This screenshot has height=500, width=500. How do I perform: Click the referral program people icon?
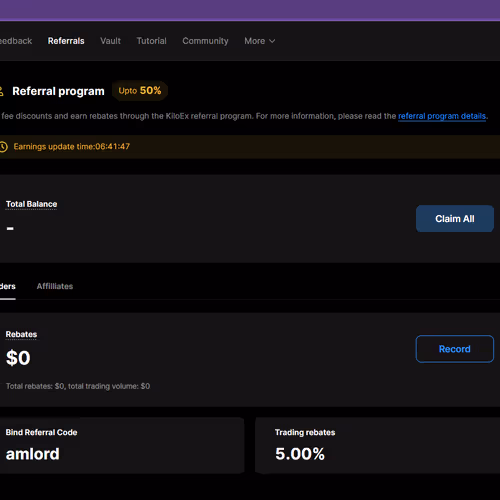(1, 91)
